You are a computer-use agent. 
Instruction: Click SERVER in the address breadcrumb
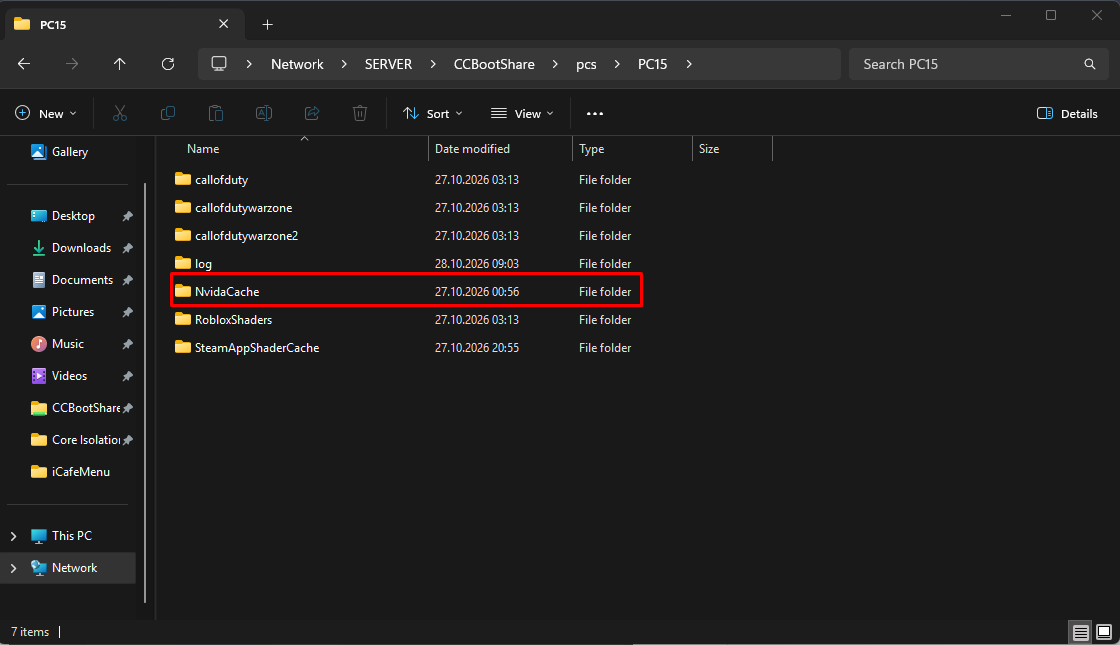[x=389, y=64]
